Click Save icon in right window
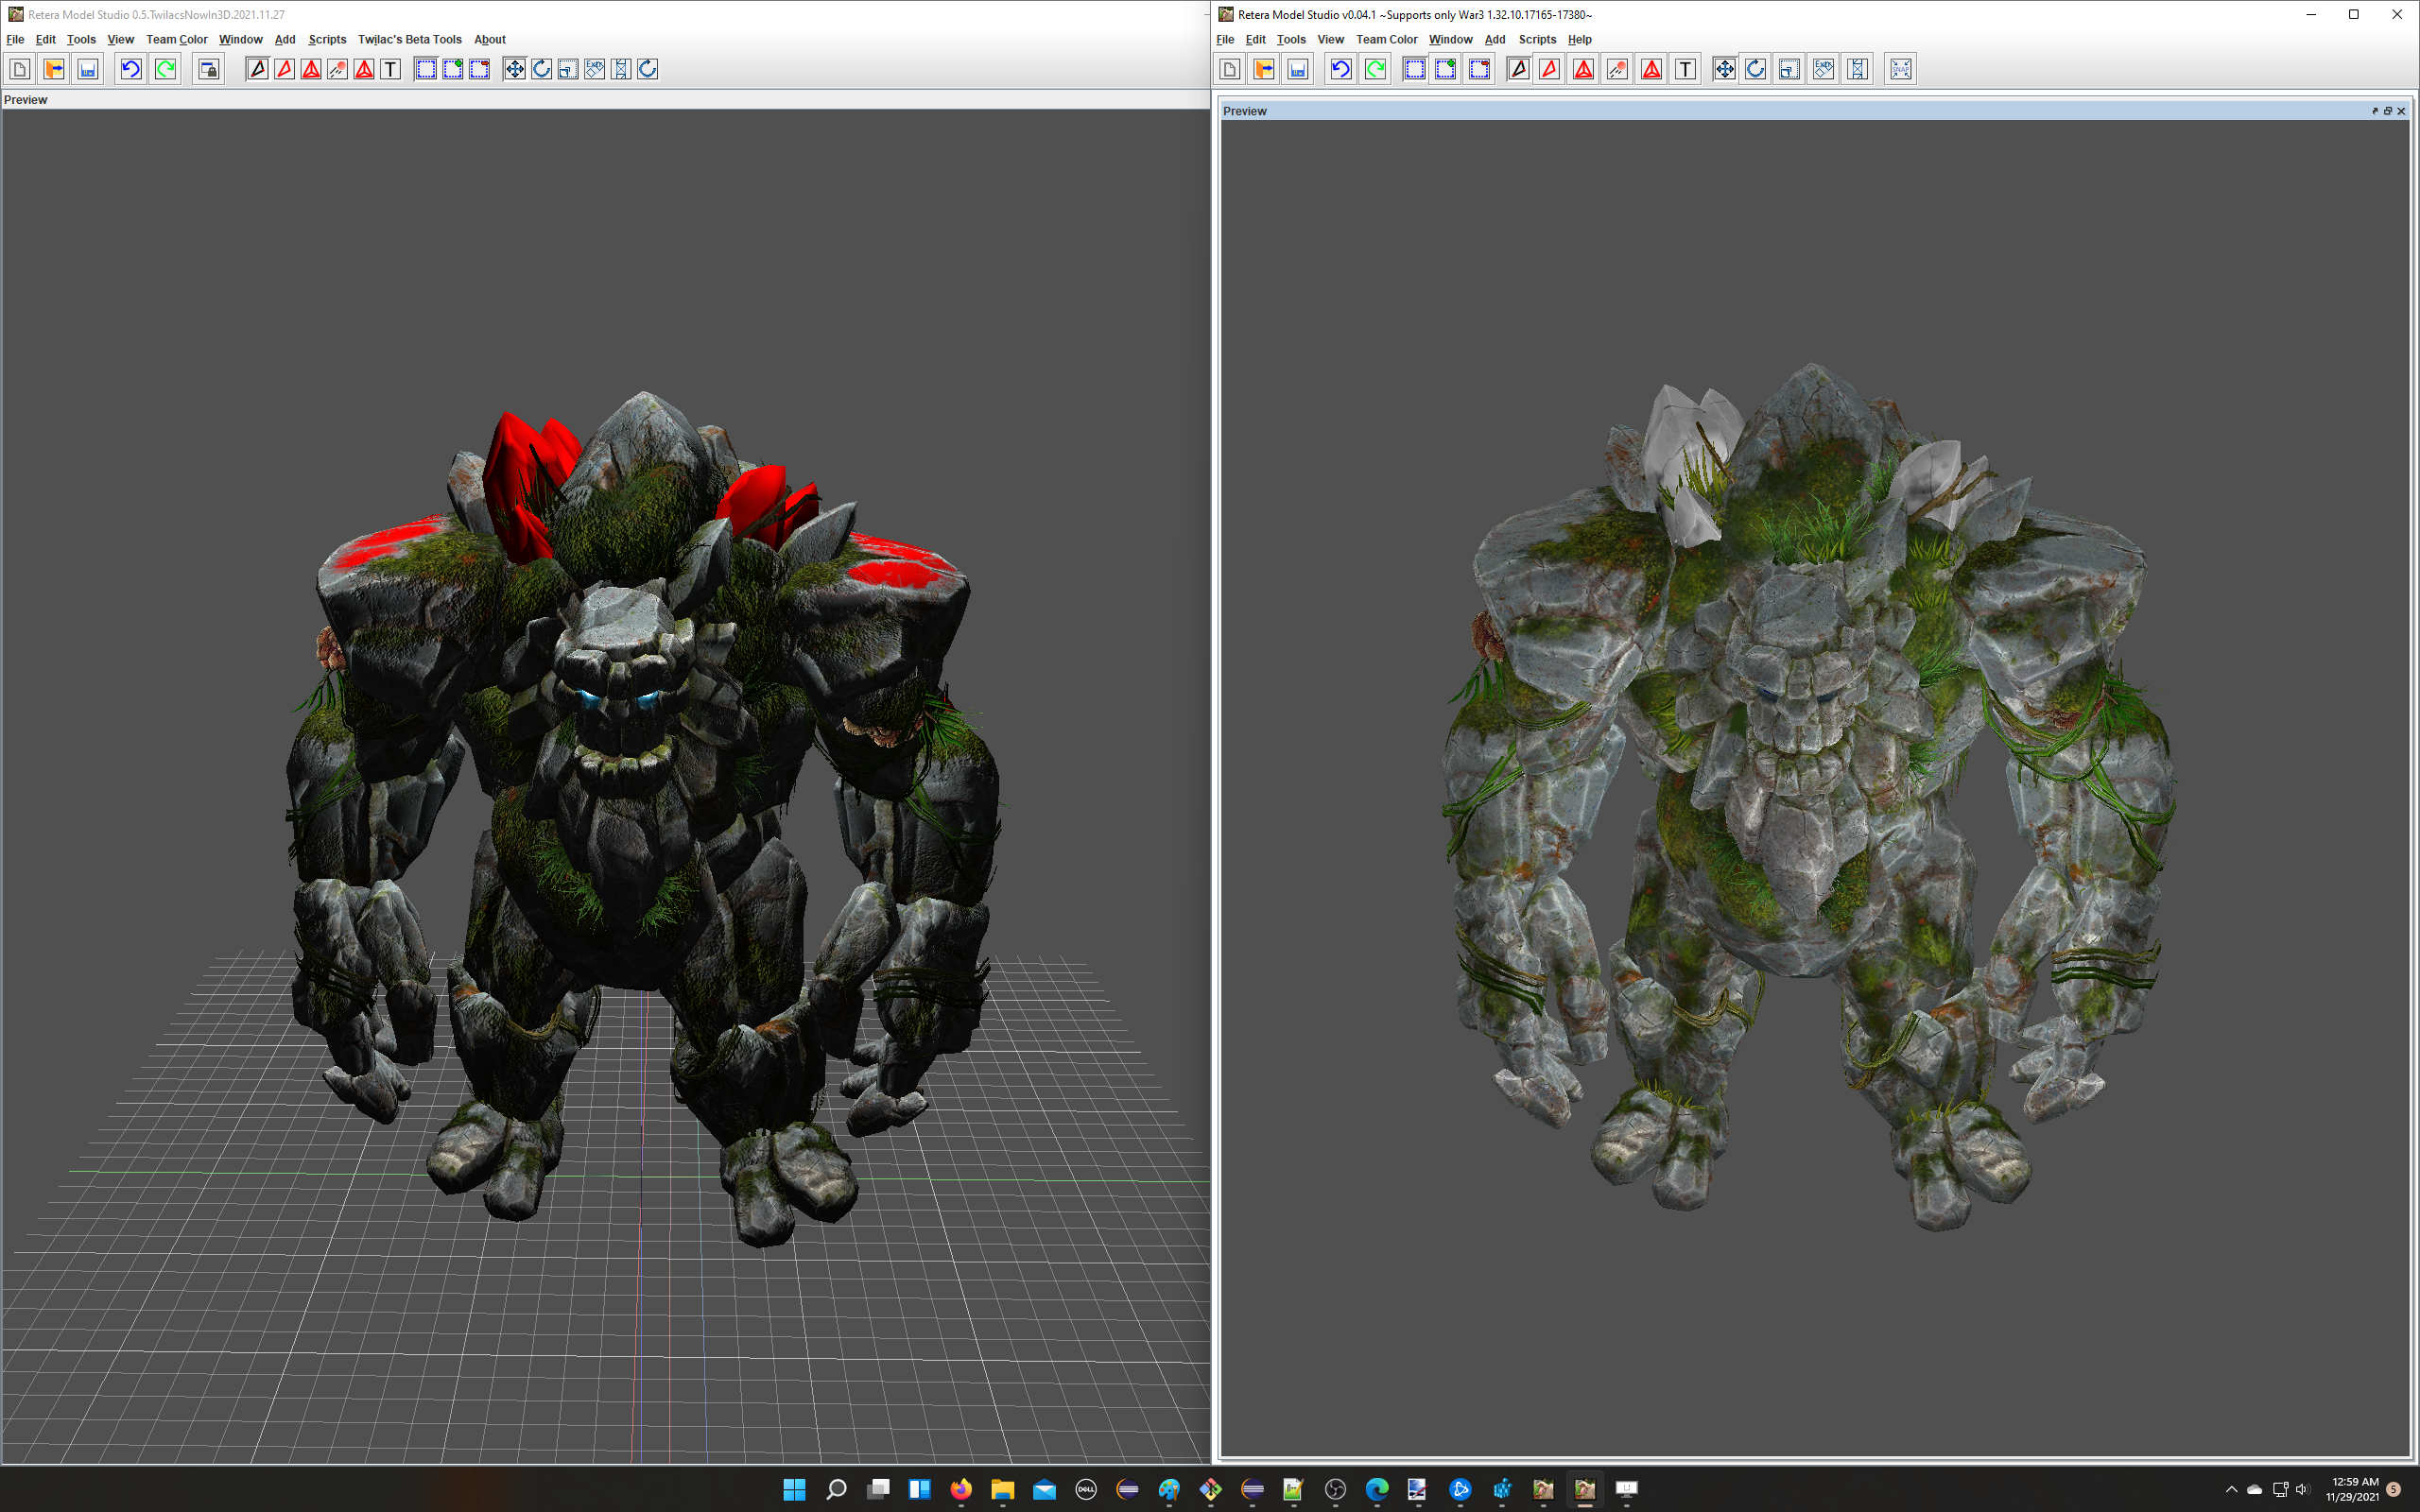Viewport: 2420px width, 1512px height. (1298, 69)
